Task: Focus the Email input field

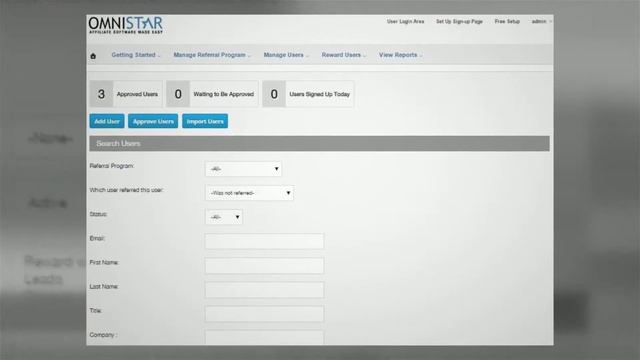Action: [264, 241]
